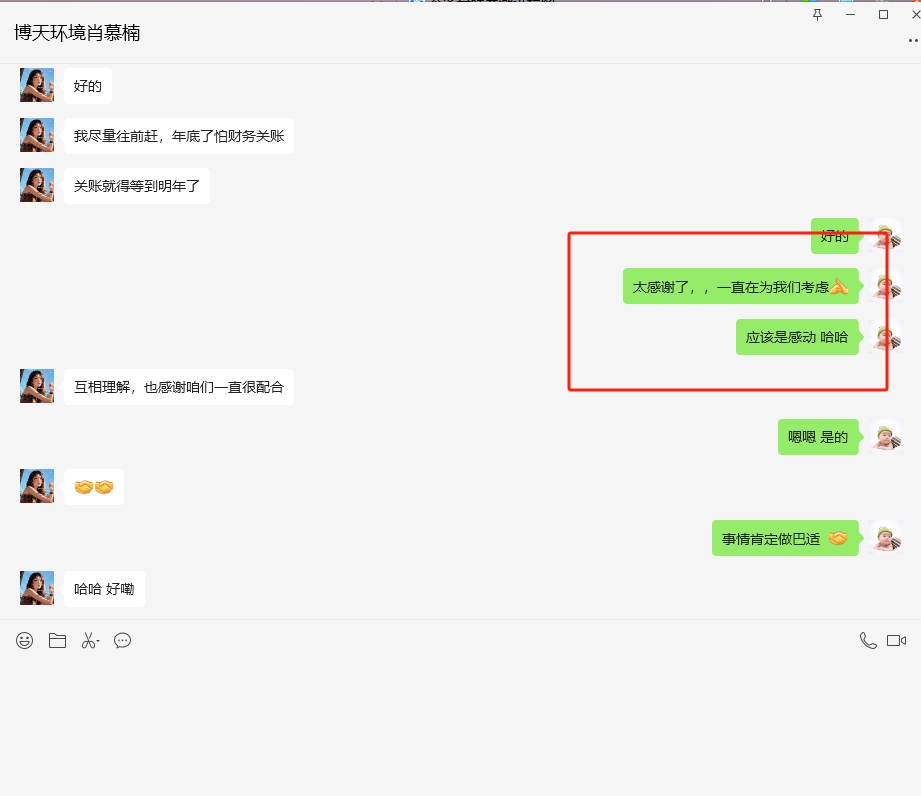Toggle pin window on top
The width and height of the screenshot is (921, 796).
click(x=818, y=15)
